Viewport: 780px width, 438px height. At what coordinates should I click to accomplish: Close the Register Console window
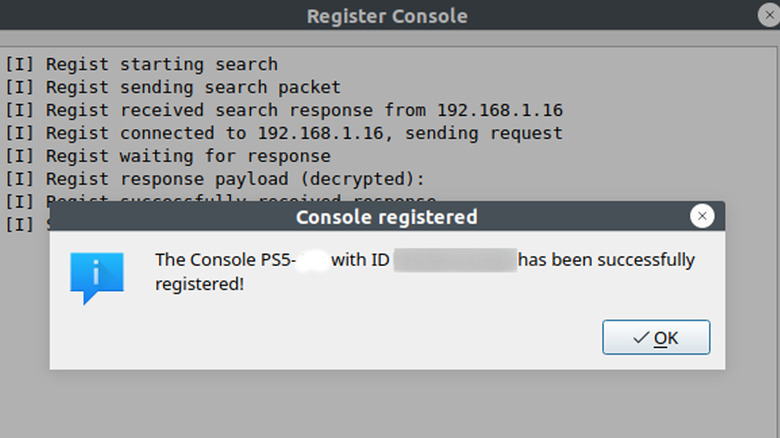tap(768, 15)
